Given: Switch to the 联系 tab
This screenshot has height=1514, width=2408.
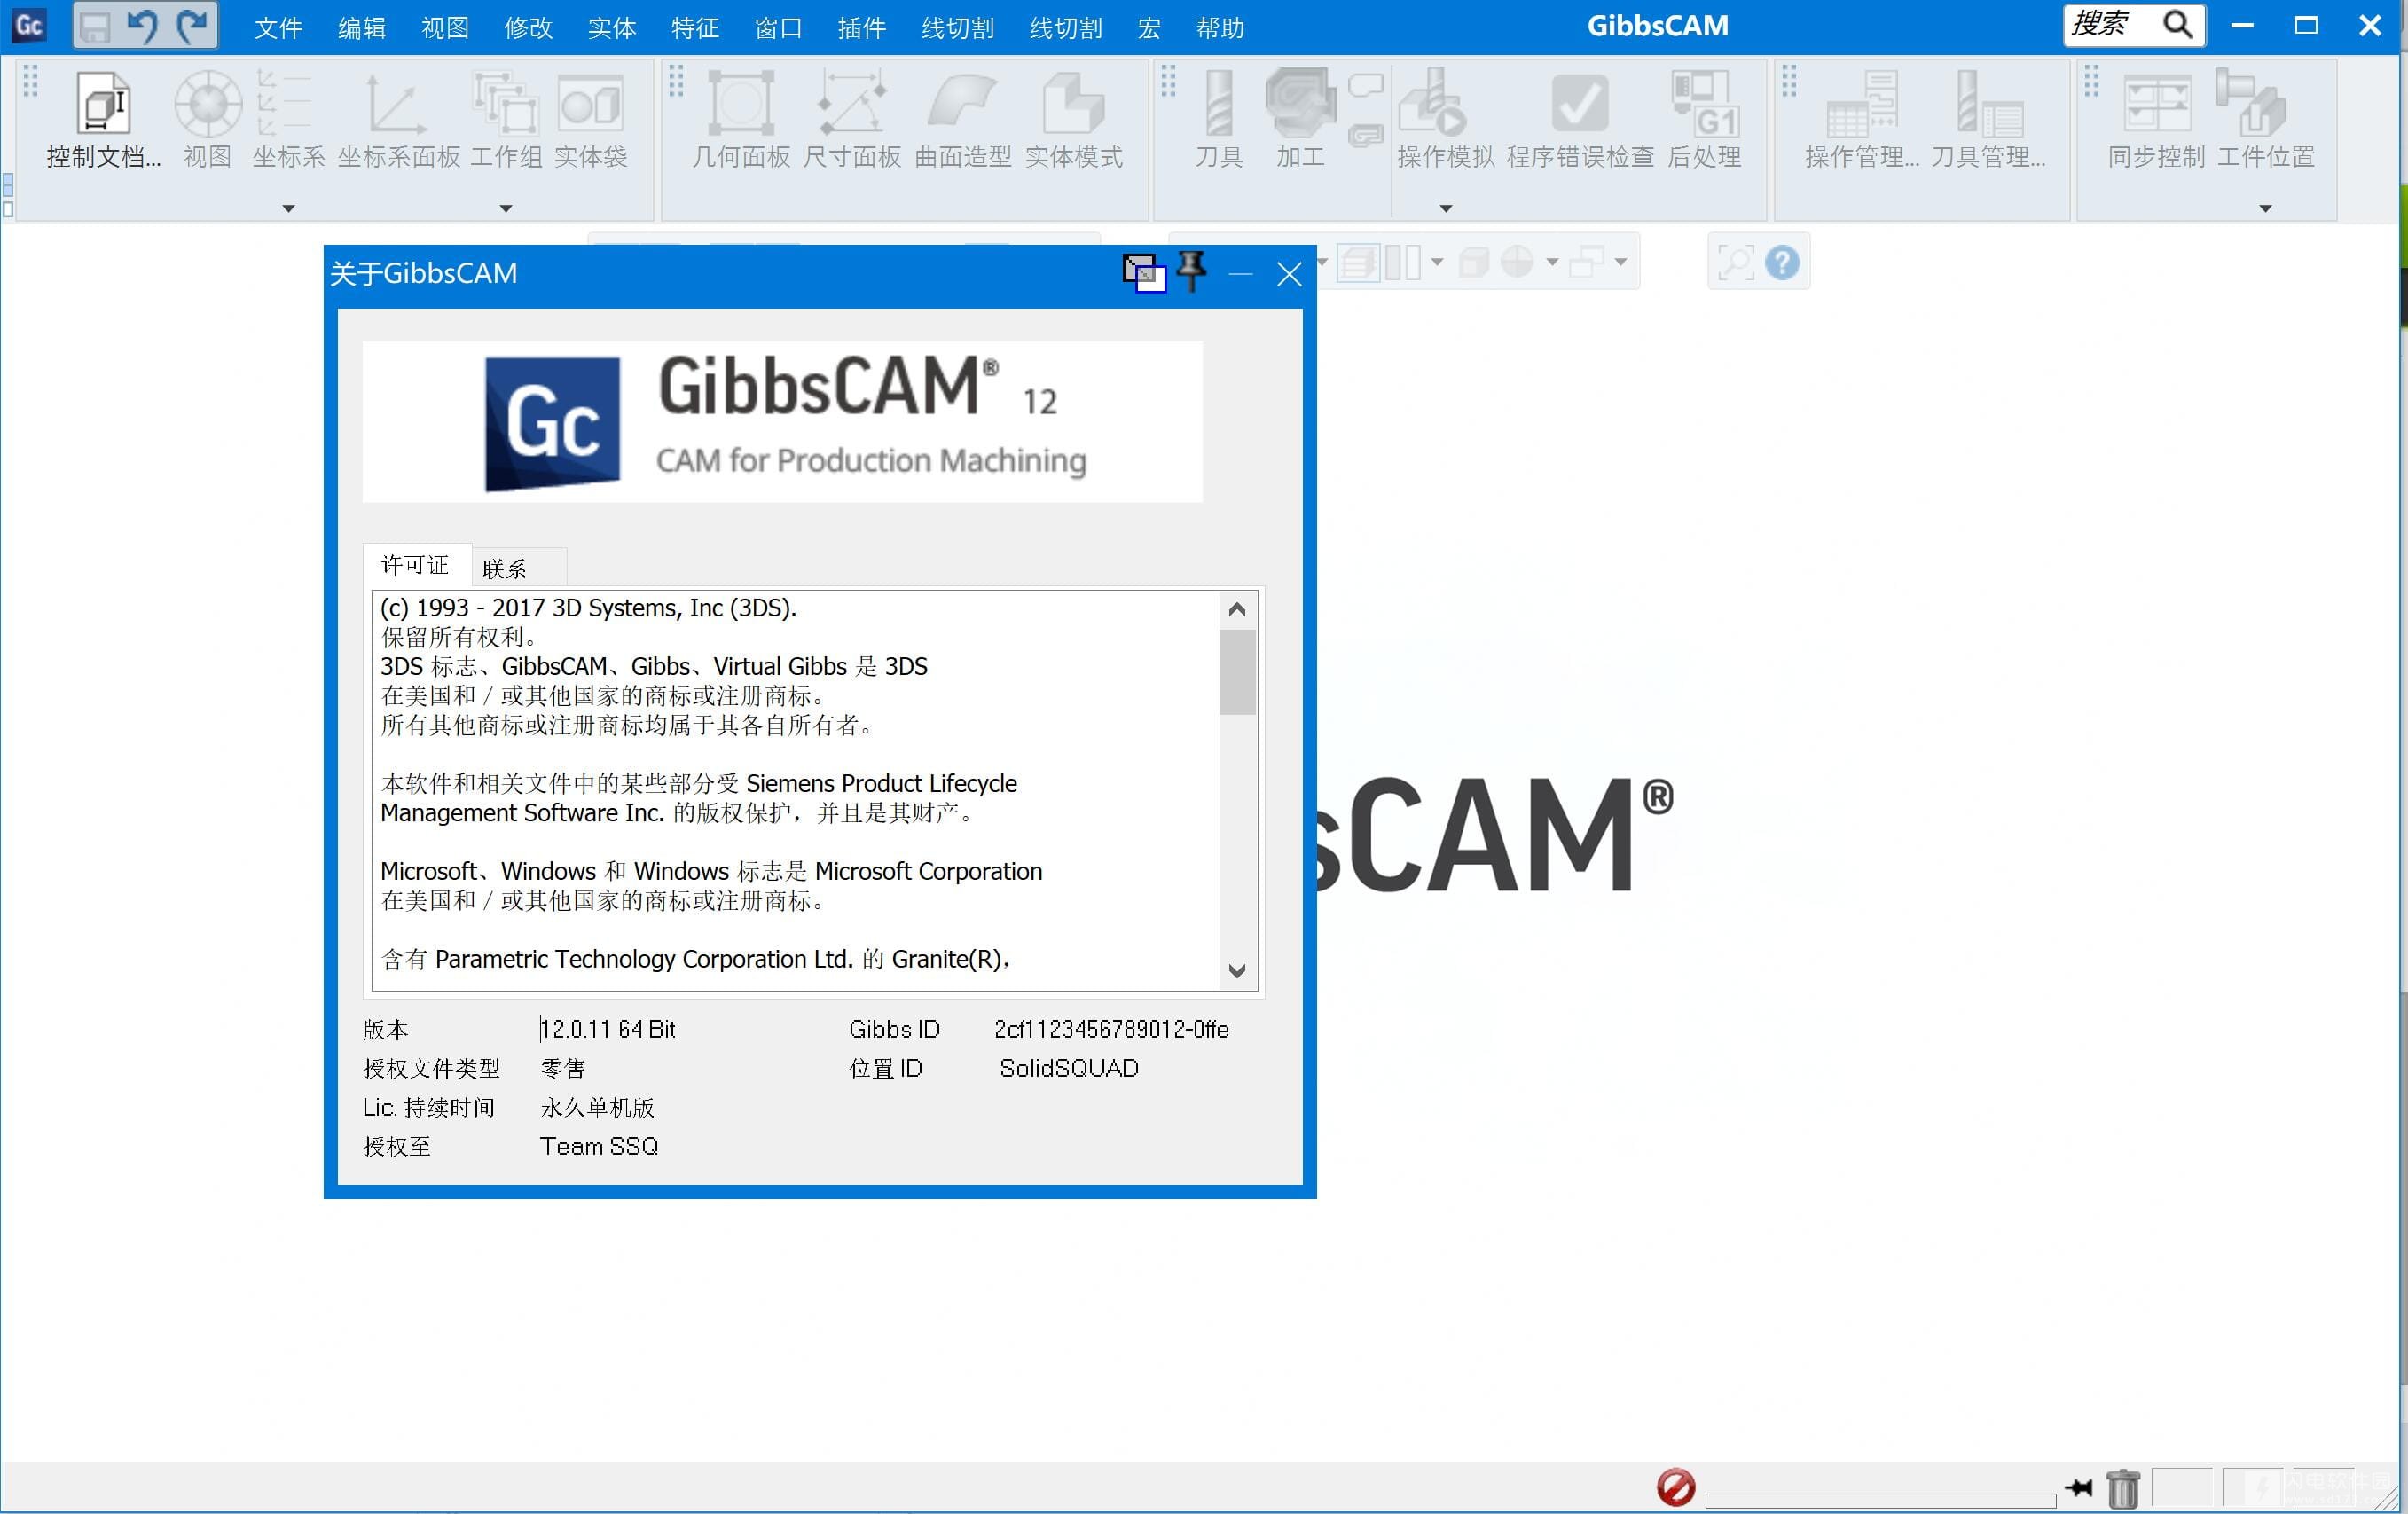Looking at the screenshot, I should [x=518, y=568].
